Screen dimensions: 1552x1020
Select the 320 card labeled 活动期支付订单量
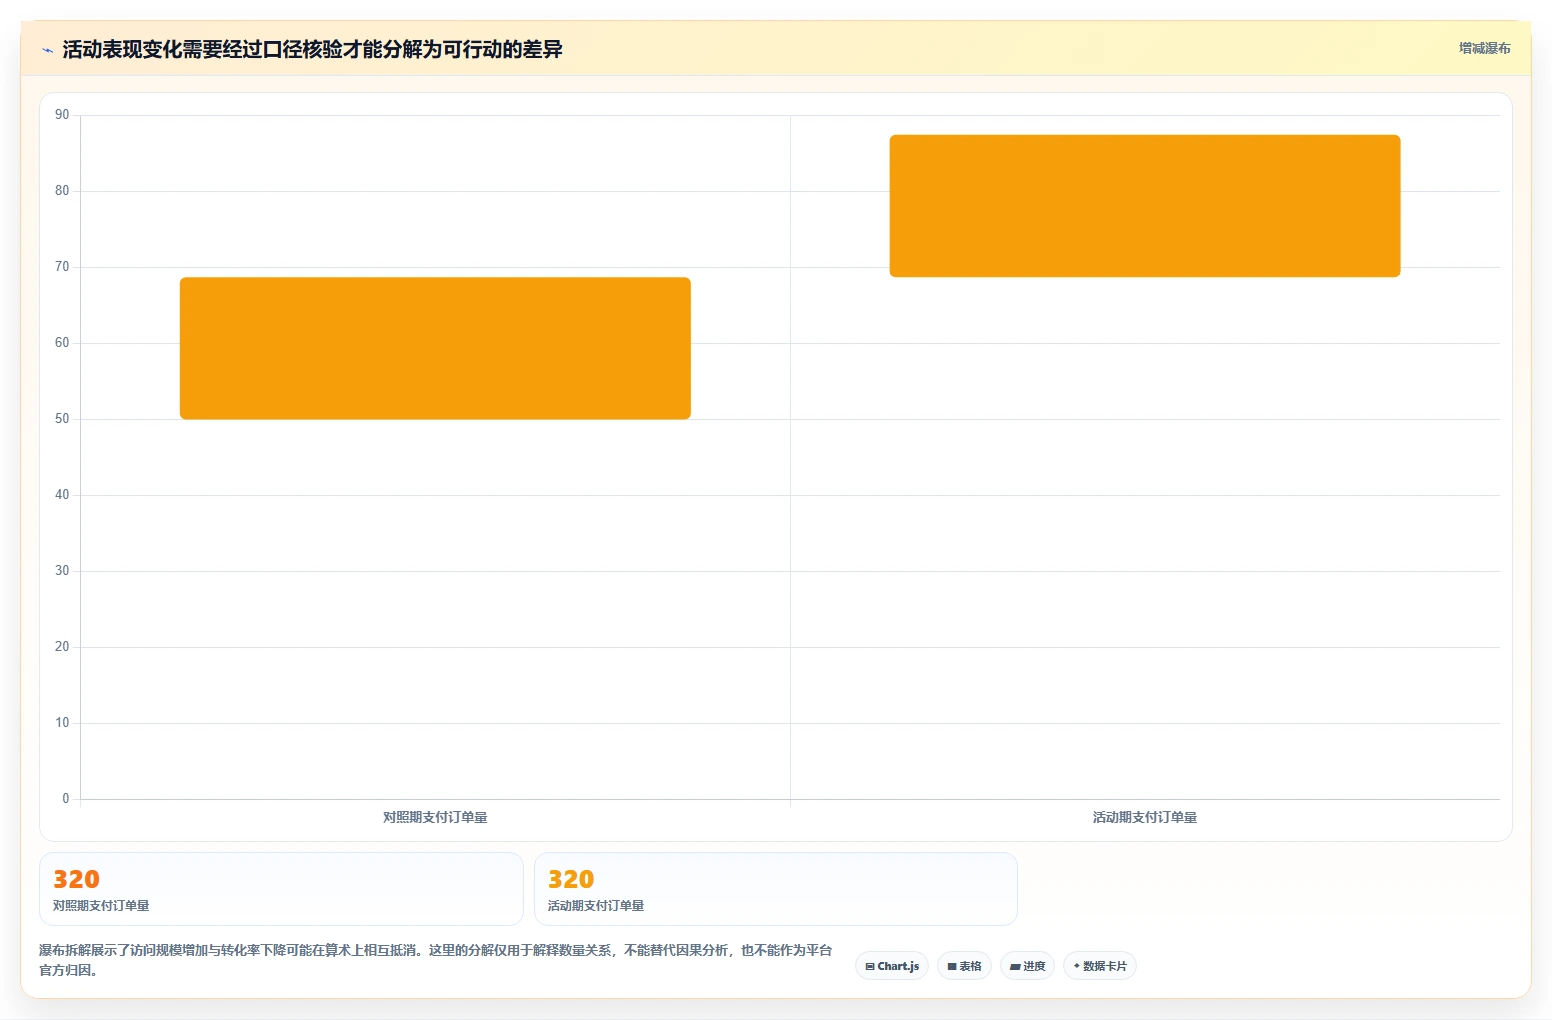776,889
